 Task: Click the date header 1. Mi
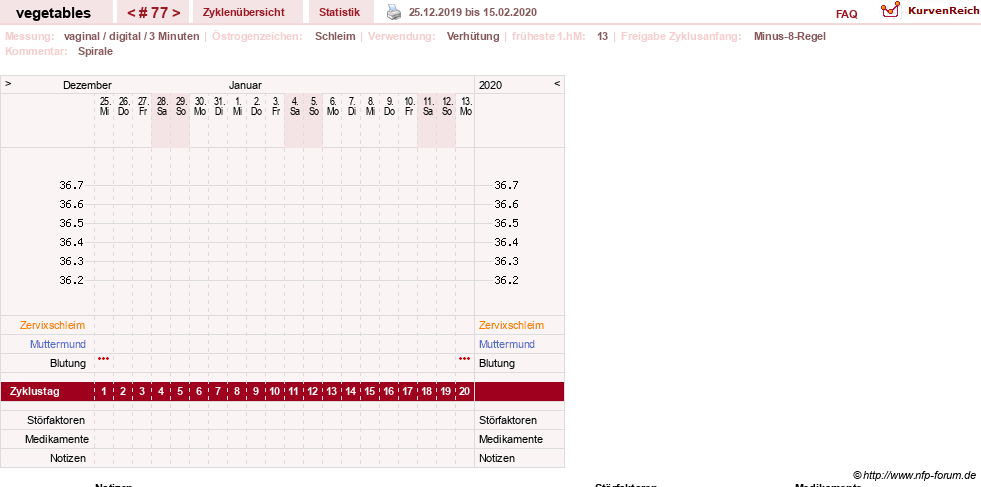point(237,106)
